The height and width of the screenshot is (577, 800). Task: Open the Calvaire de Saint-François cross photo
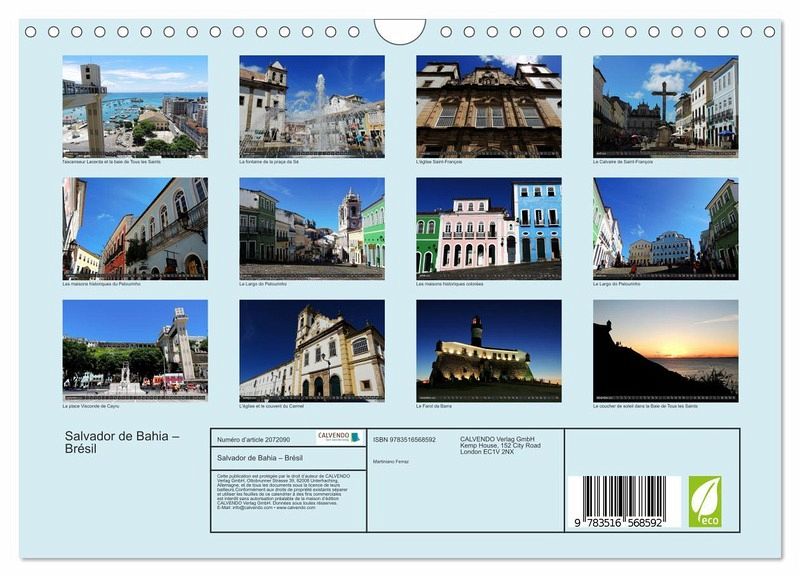(x=666, y=106)
